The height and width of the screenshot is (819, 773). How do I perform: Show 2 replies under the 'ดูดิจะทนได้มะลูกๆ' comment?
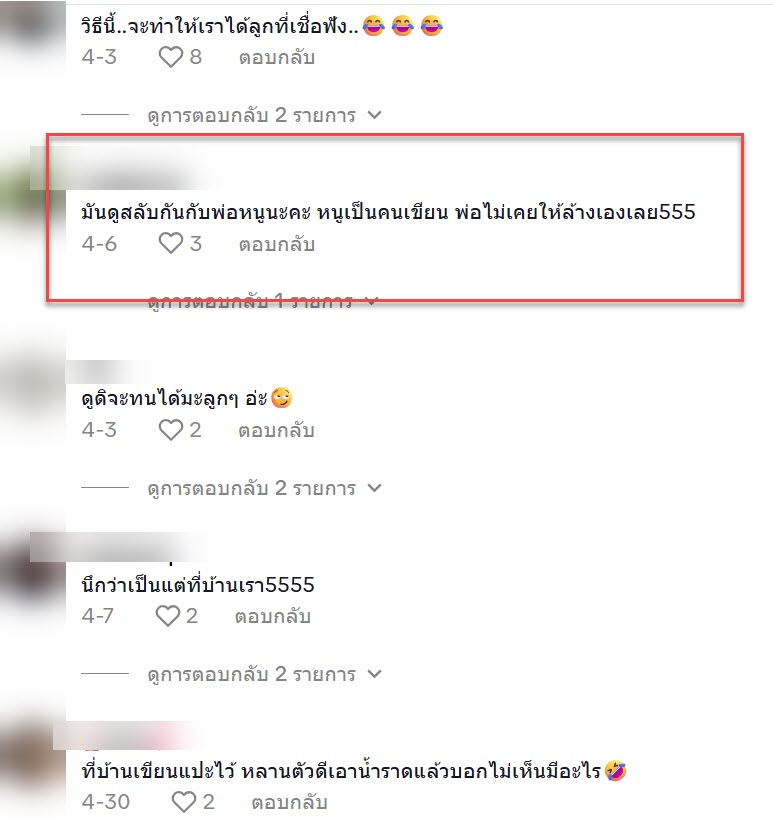[252, 488]
